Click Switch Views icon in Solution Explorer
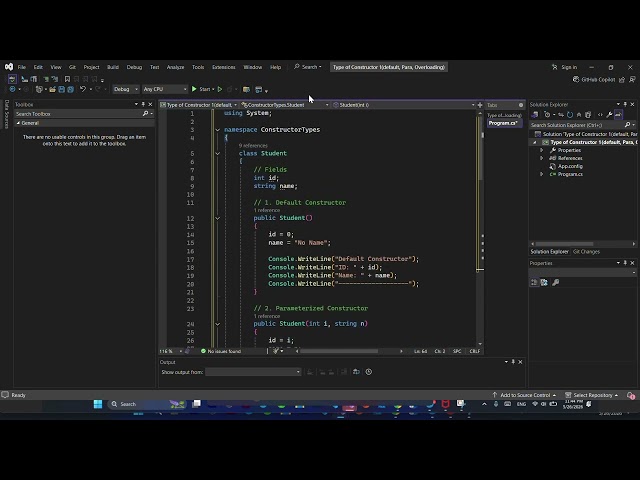This screenshot has width=640, height=480. click(x=535, y=115)
